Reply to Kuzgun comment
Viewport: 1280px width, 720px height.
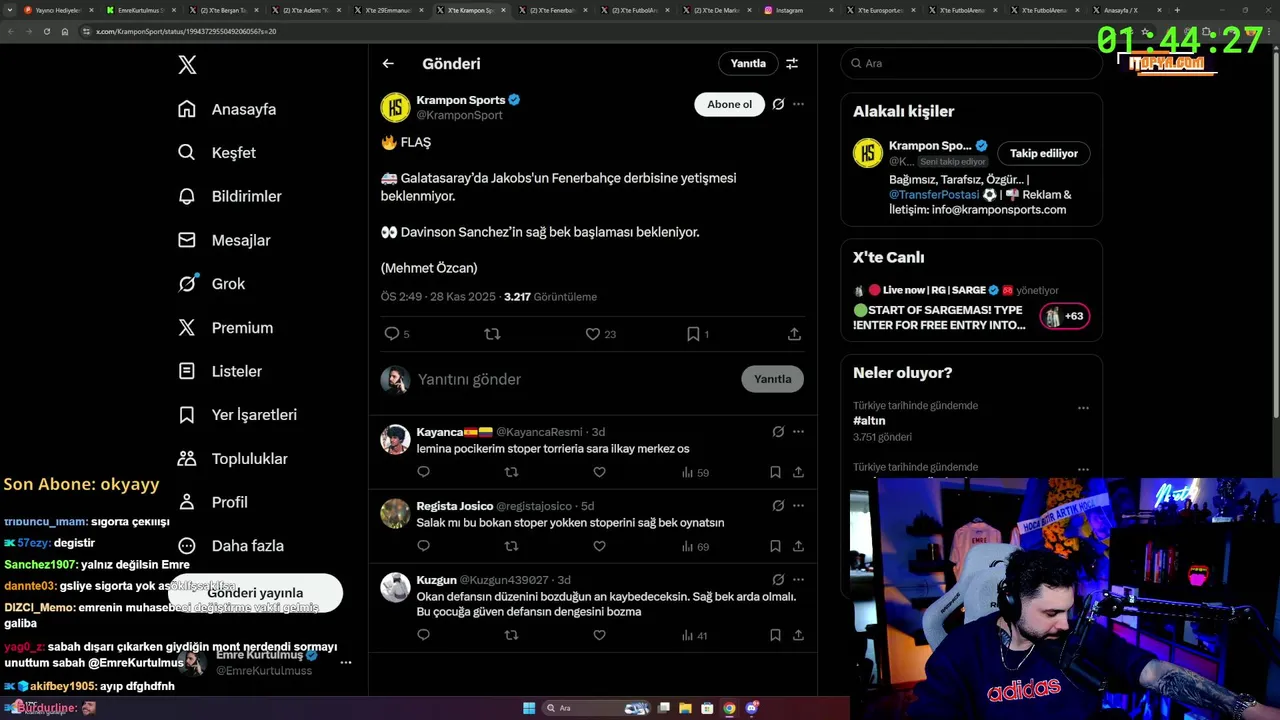coord(423,635)
